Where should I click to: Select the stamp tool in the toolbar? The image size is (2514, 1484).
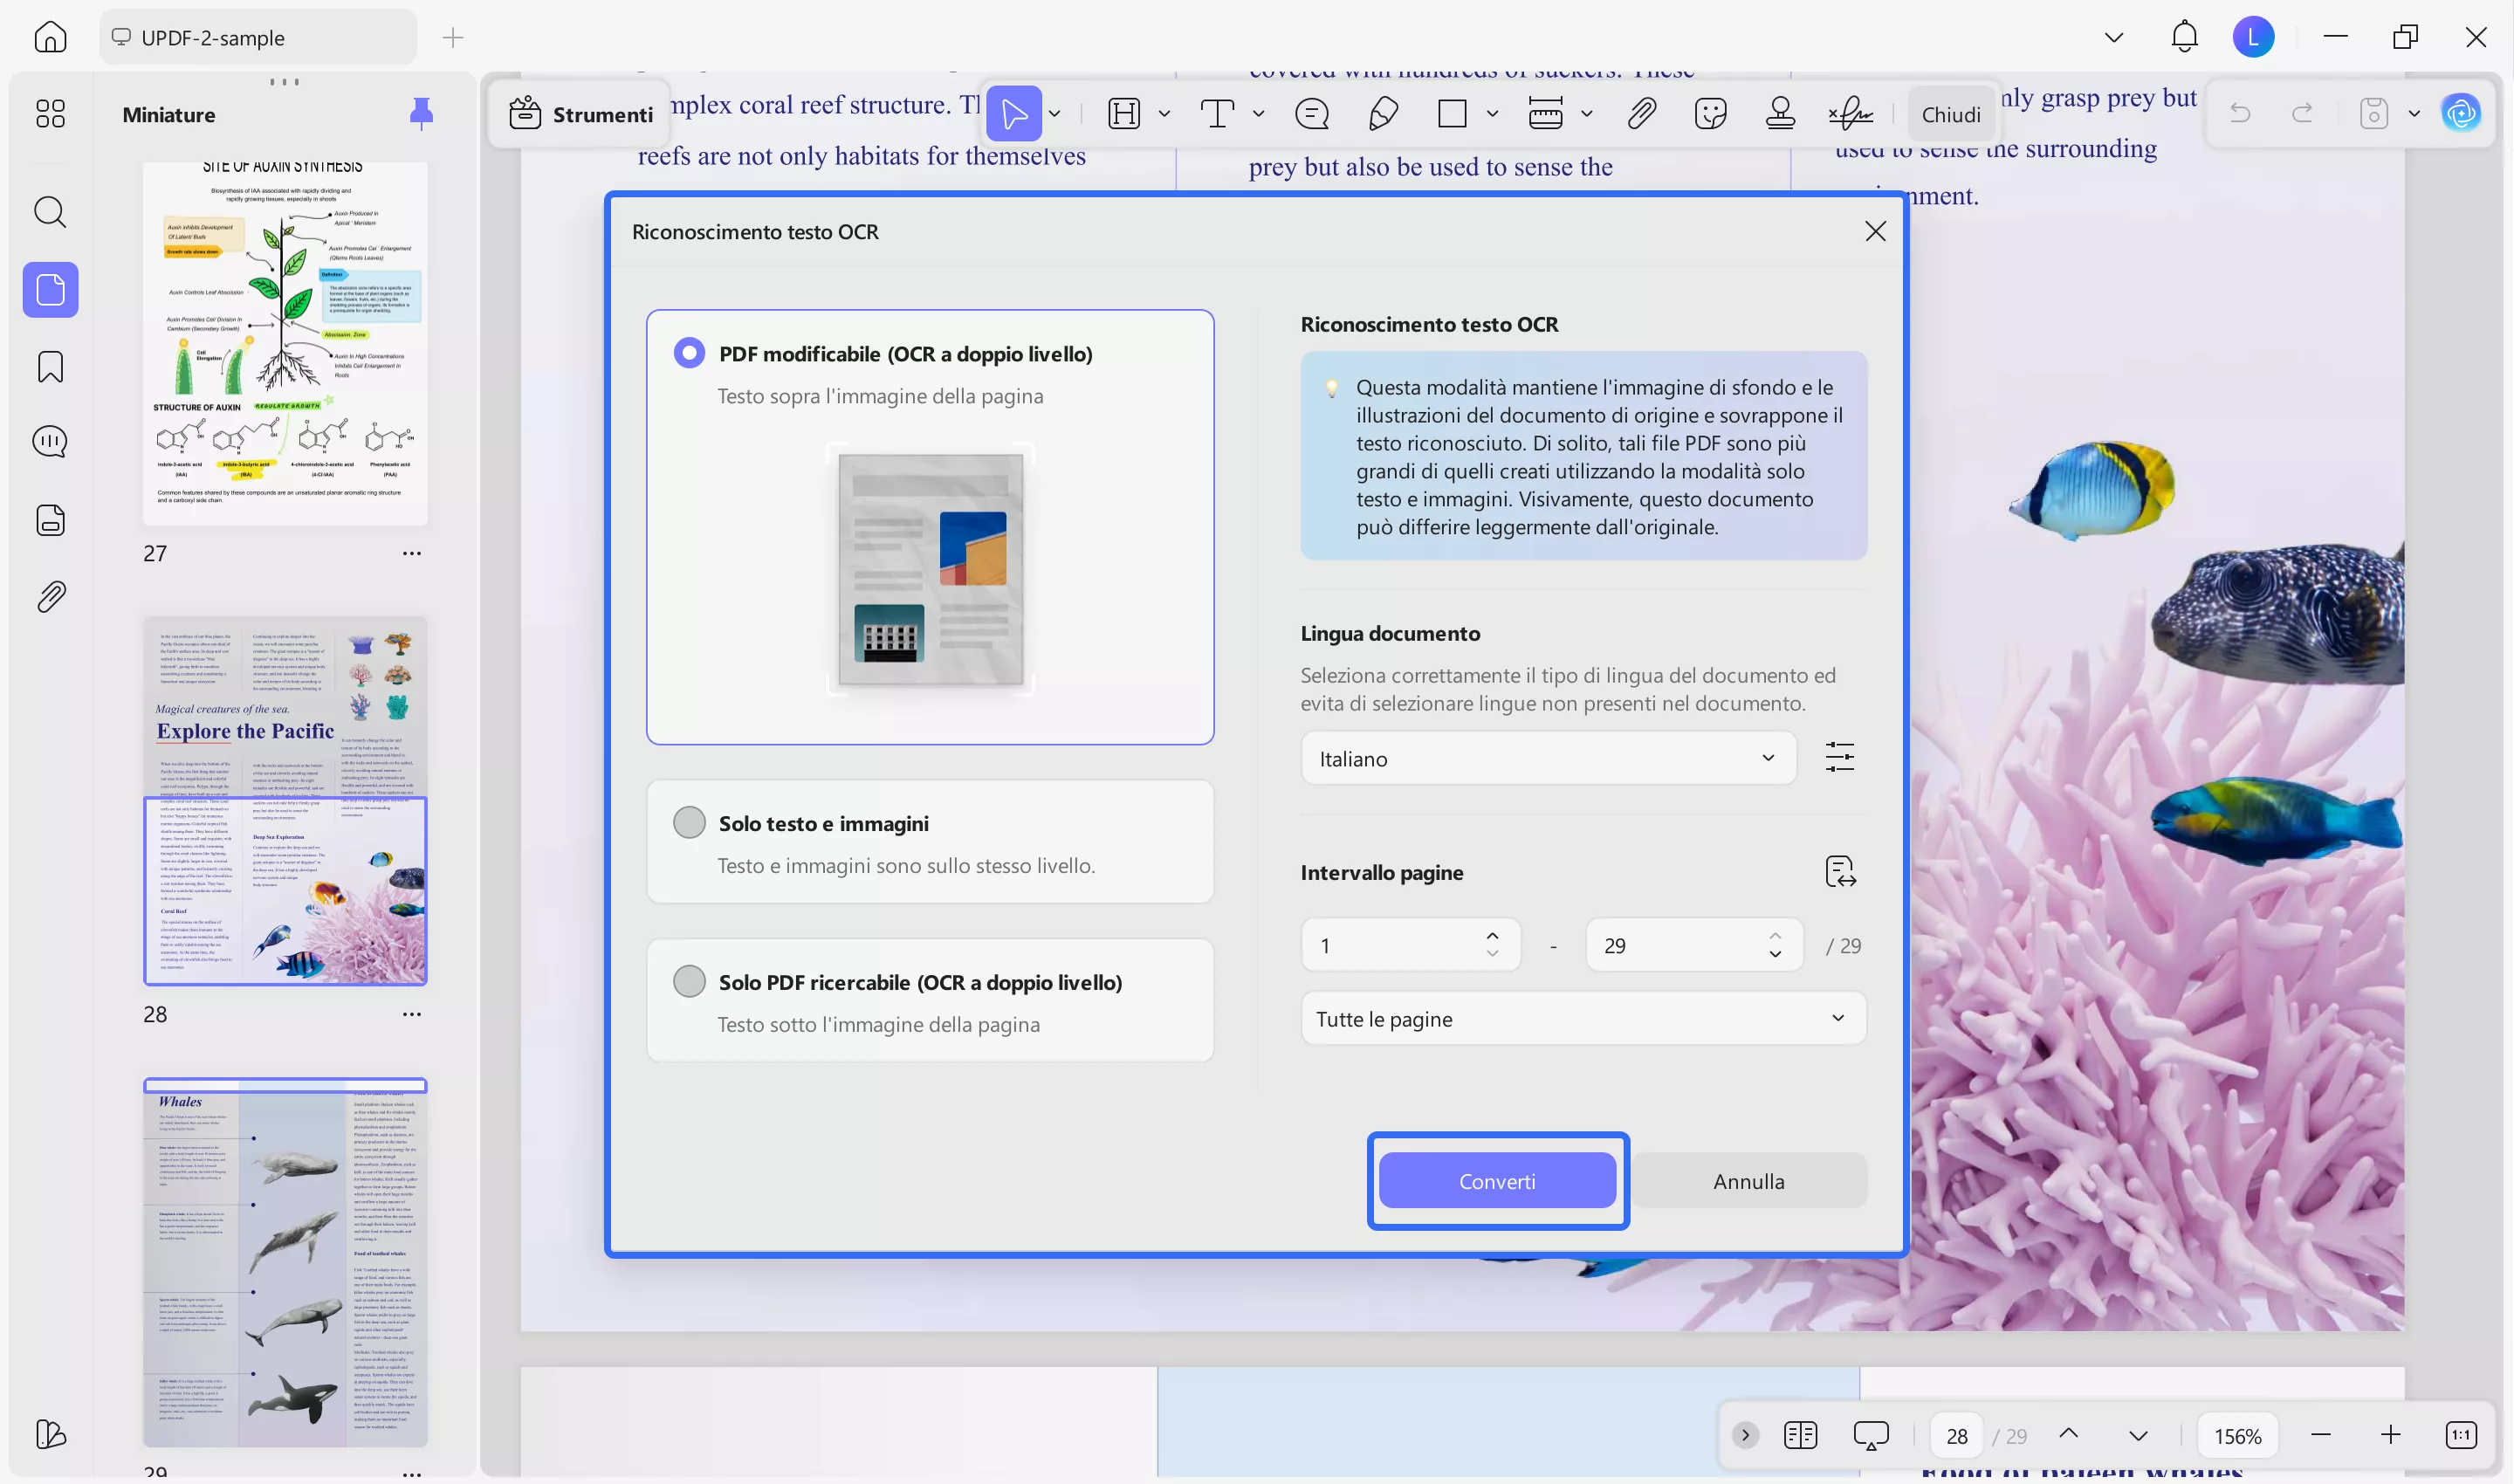(x=1780, y=114)
